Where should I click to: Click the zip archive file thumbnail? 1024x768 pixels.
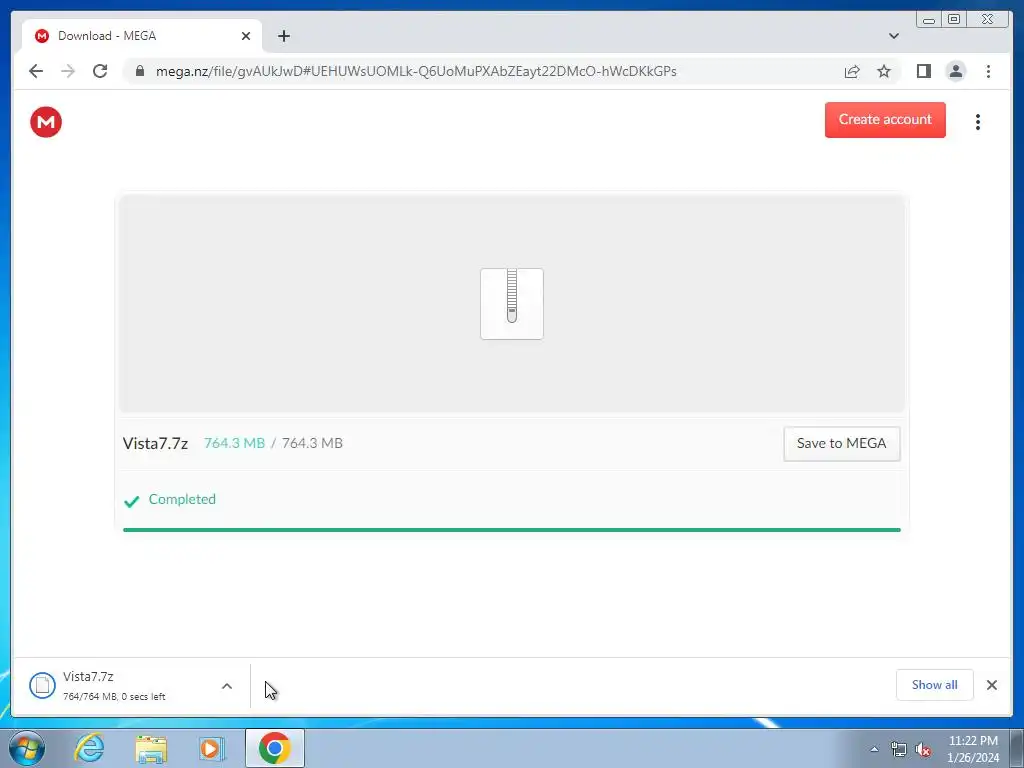[512, 304]
